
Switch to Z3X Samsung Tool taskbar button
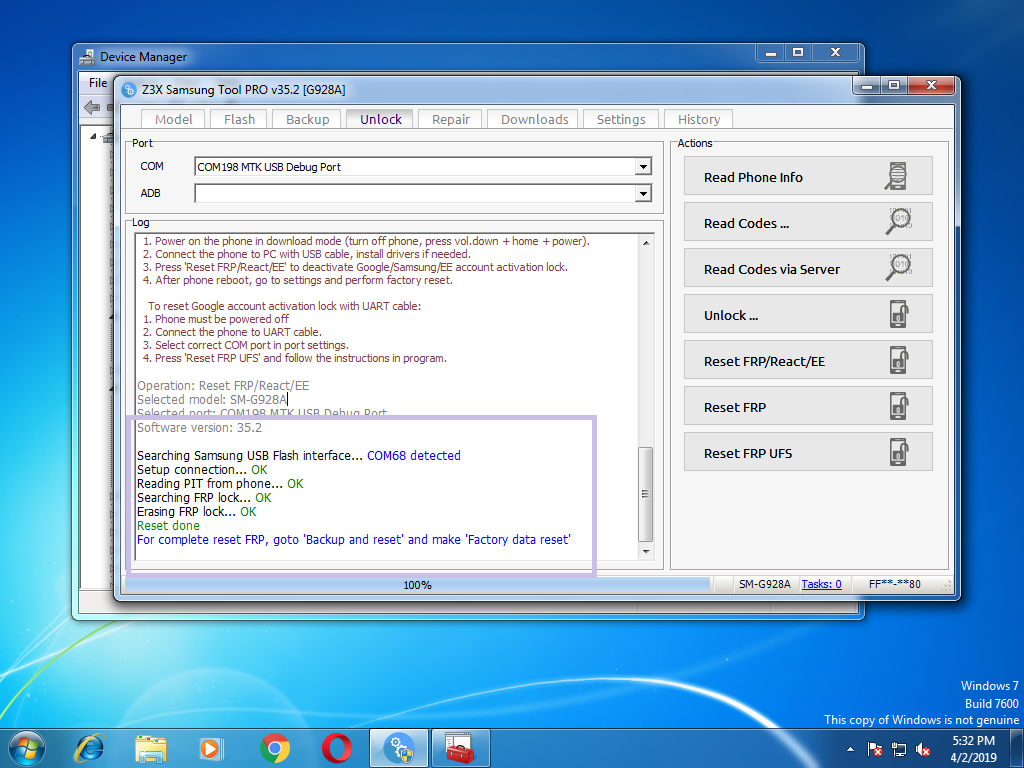[399, 748]
